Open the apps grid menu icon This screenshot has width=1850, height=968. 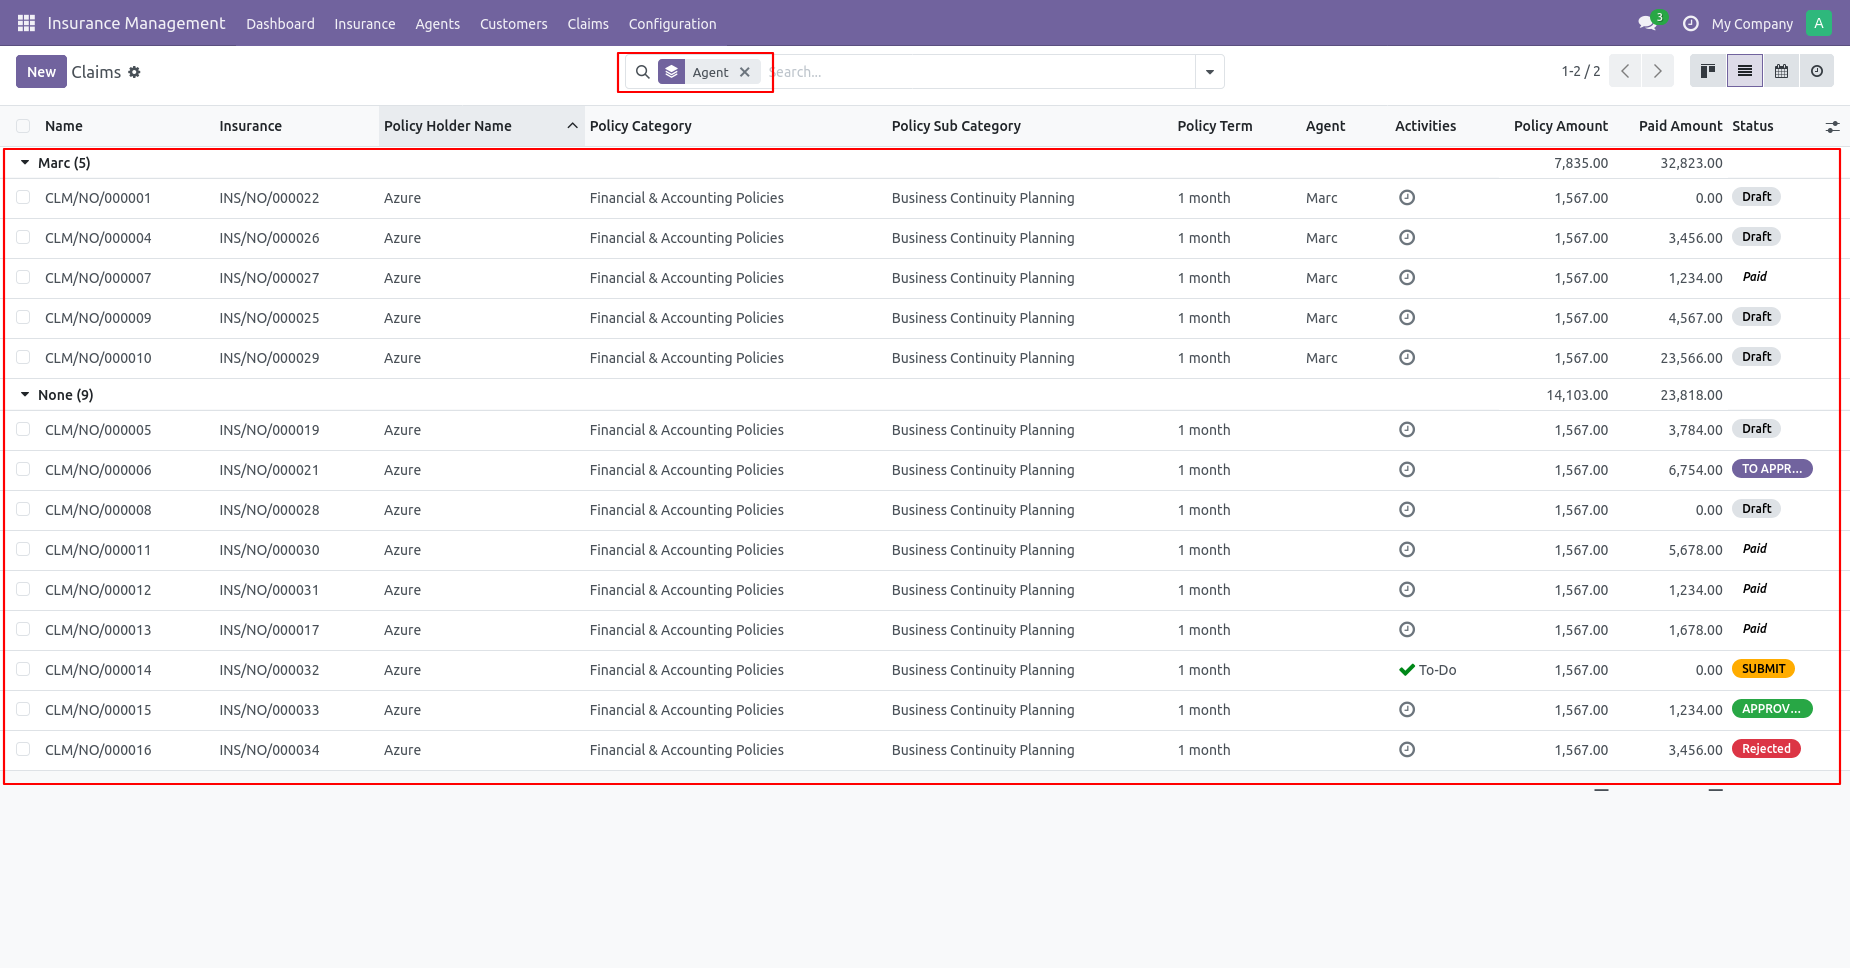pyautogui.click(x=26, y=23)
